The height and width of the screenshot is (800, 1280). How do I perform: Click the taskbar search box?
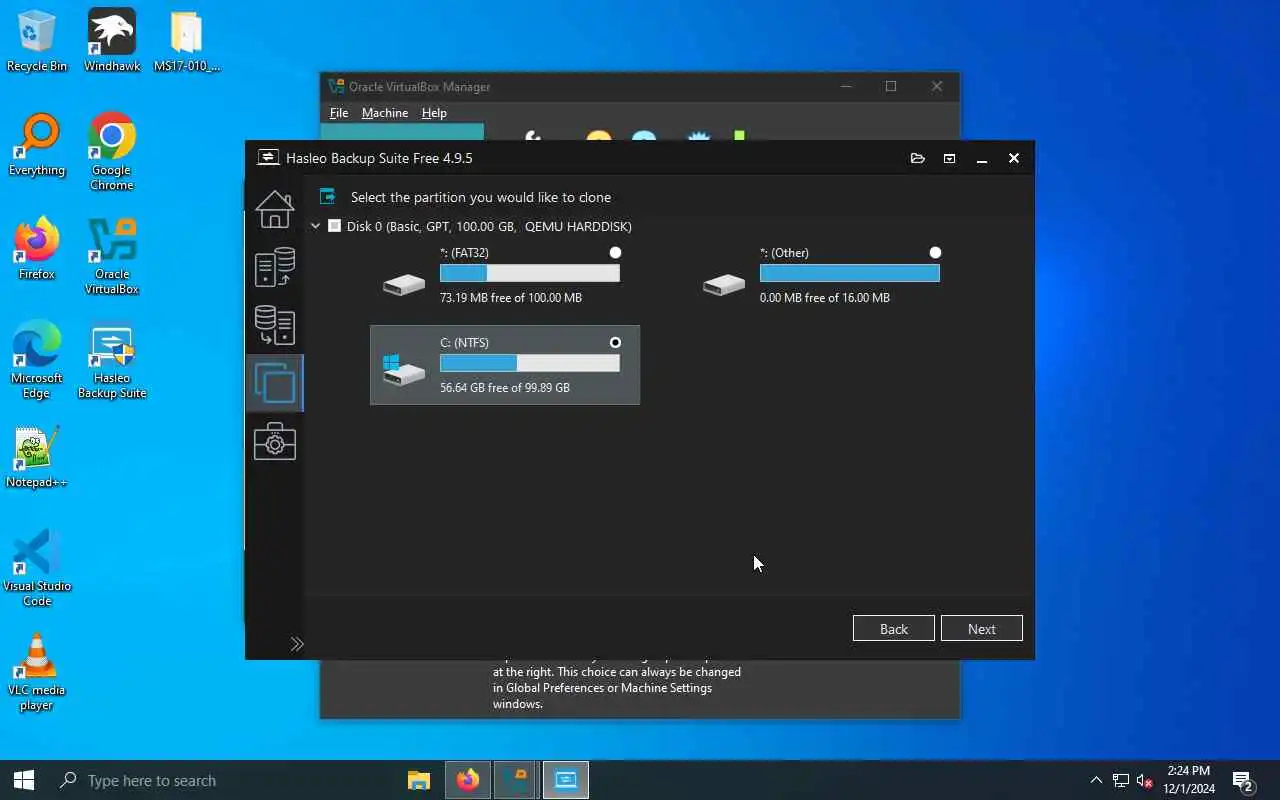point(221,780)
